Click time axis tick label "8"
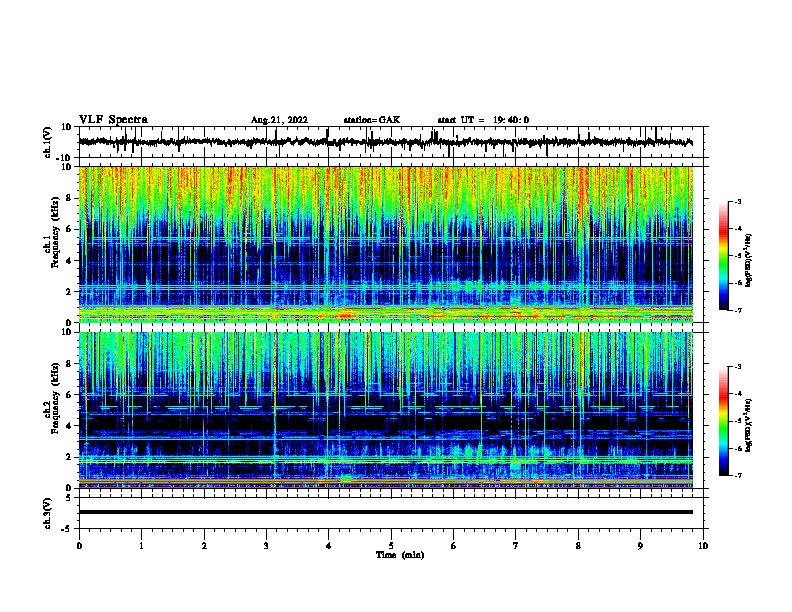The width and height of the screenshot is (792, 612). point(578,546)
